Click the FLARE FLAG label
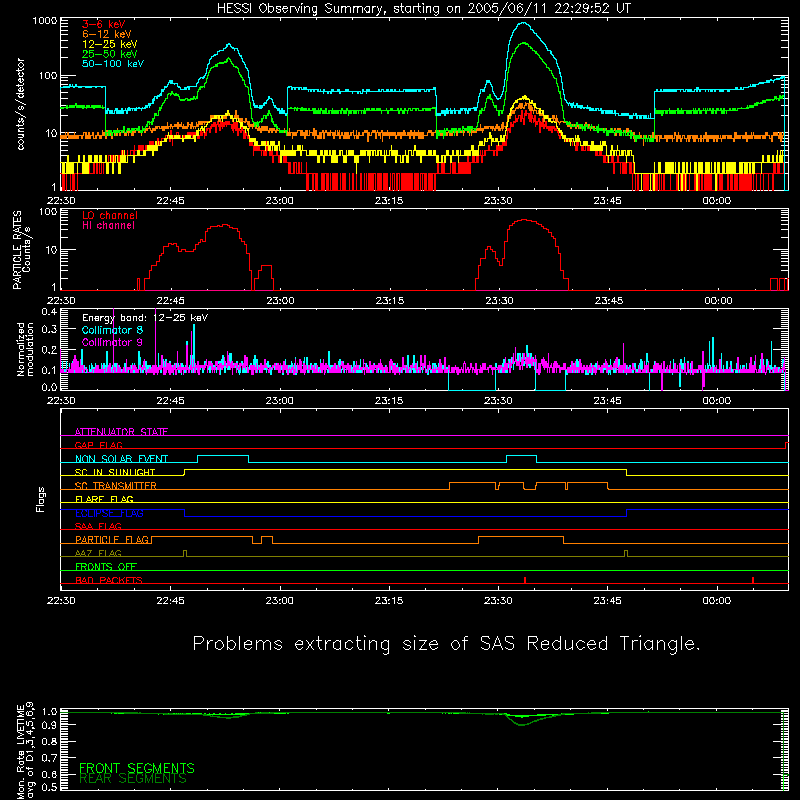 [x=104, y=499]
